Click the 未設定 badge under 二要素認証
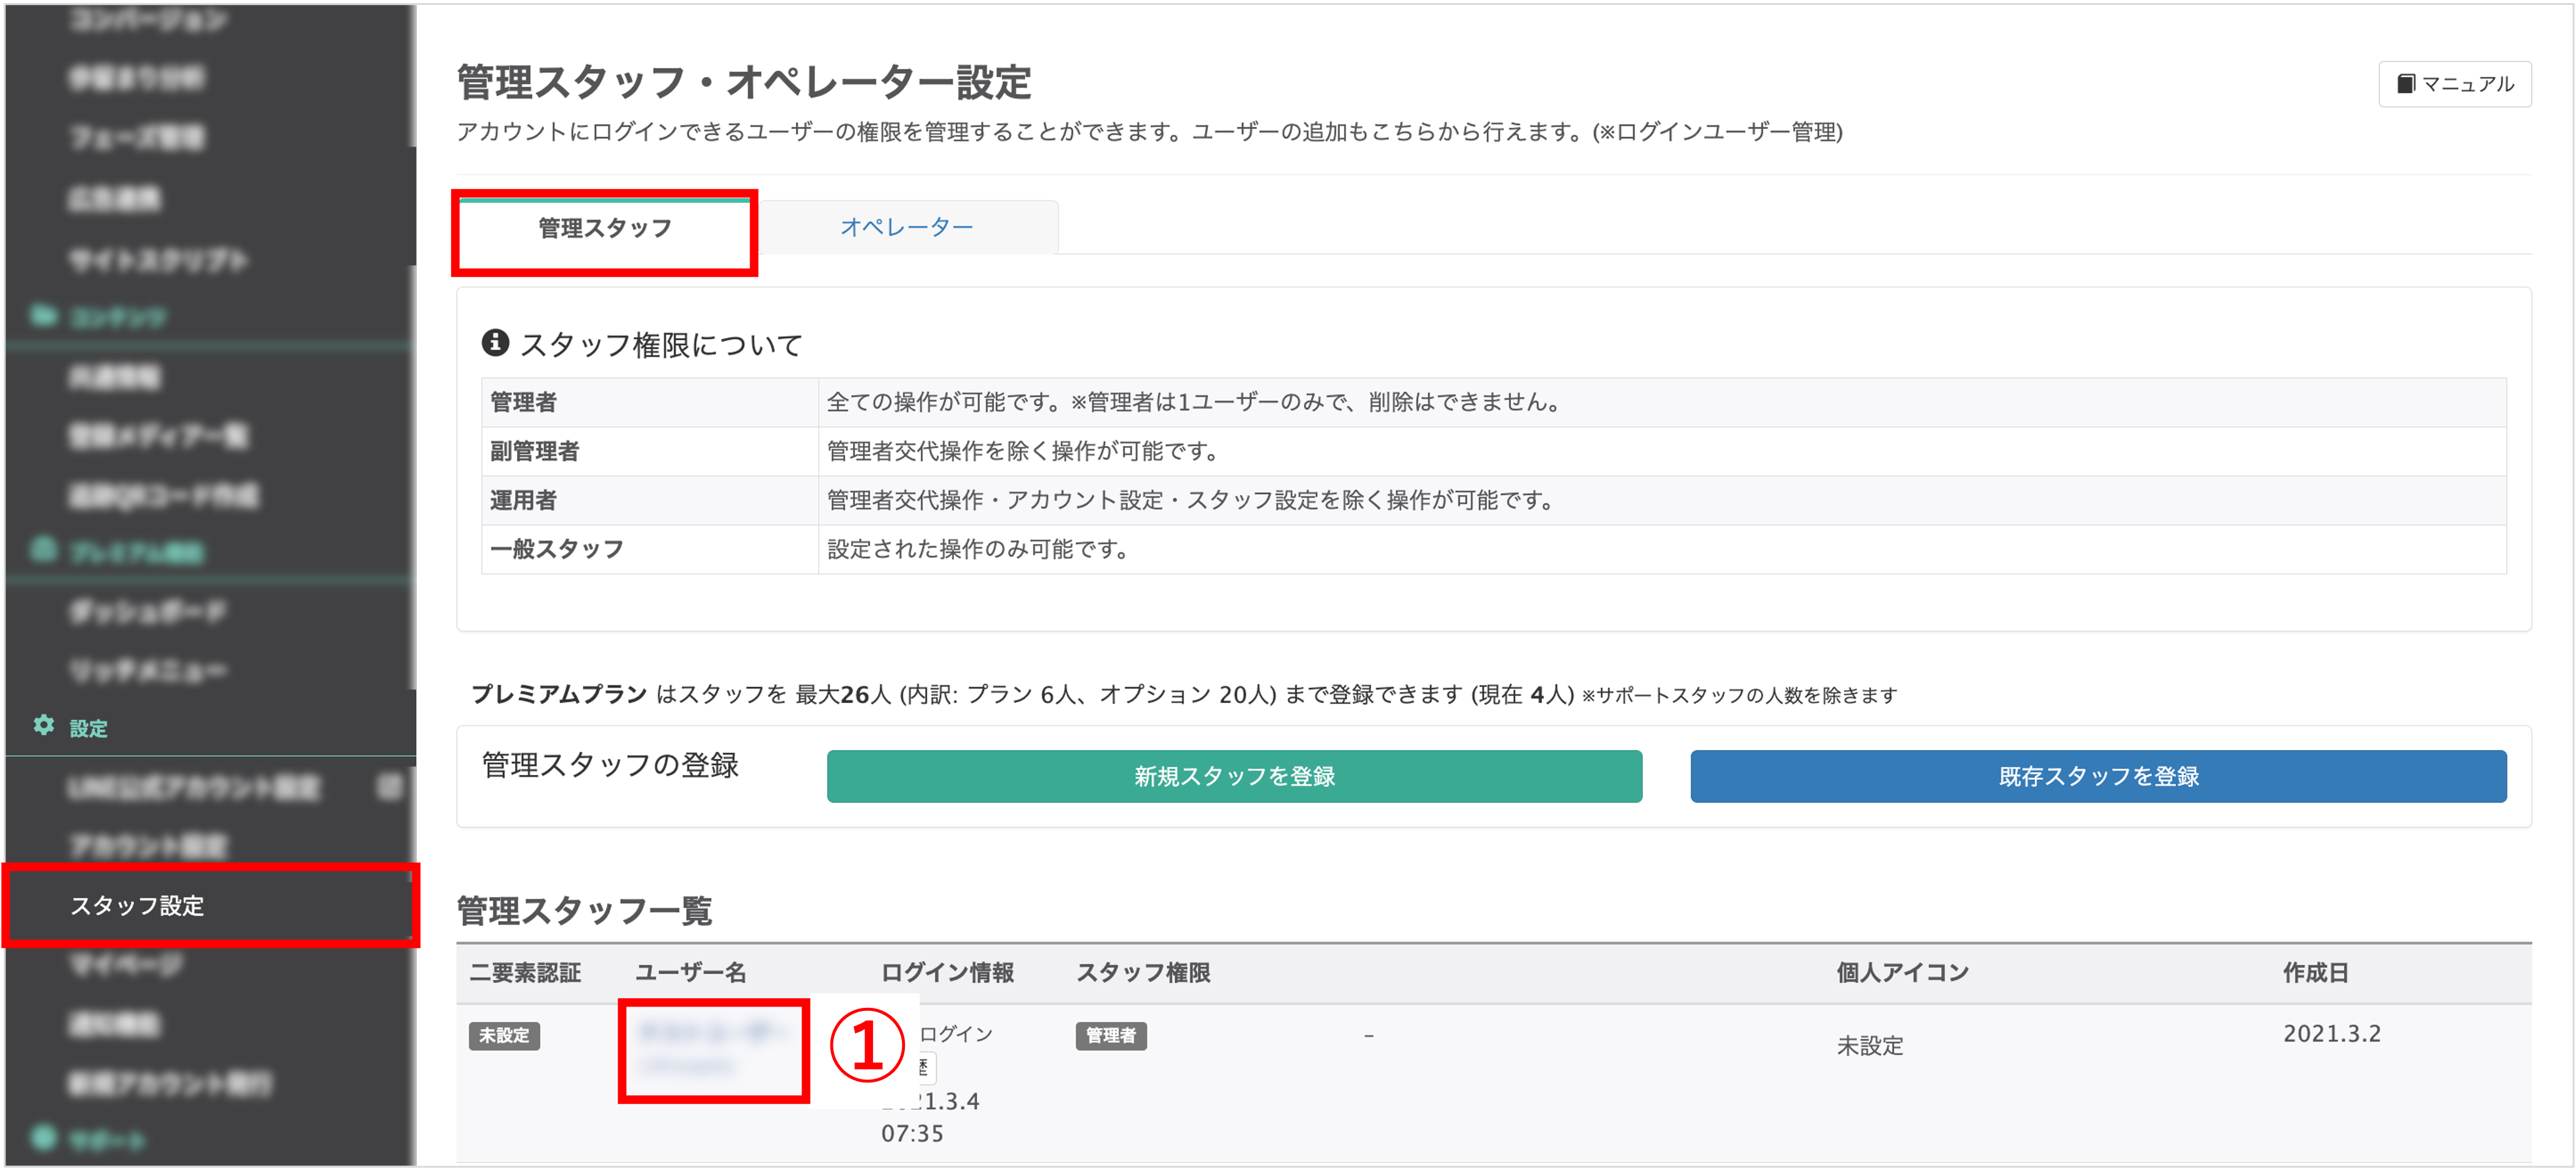This screenshot has height=1168, width=2576. click(x=505, y=1036)
